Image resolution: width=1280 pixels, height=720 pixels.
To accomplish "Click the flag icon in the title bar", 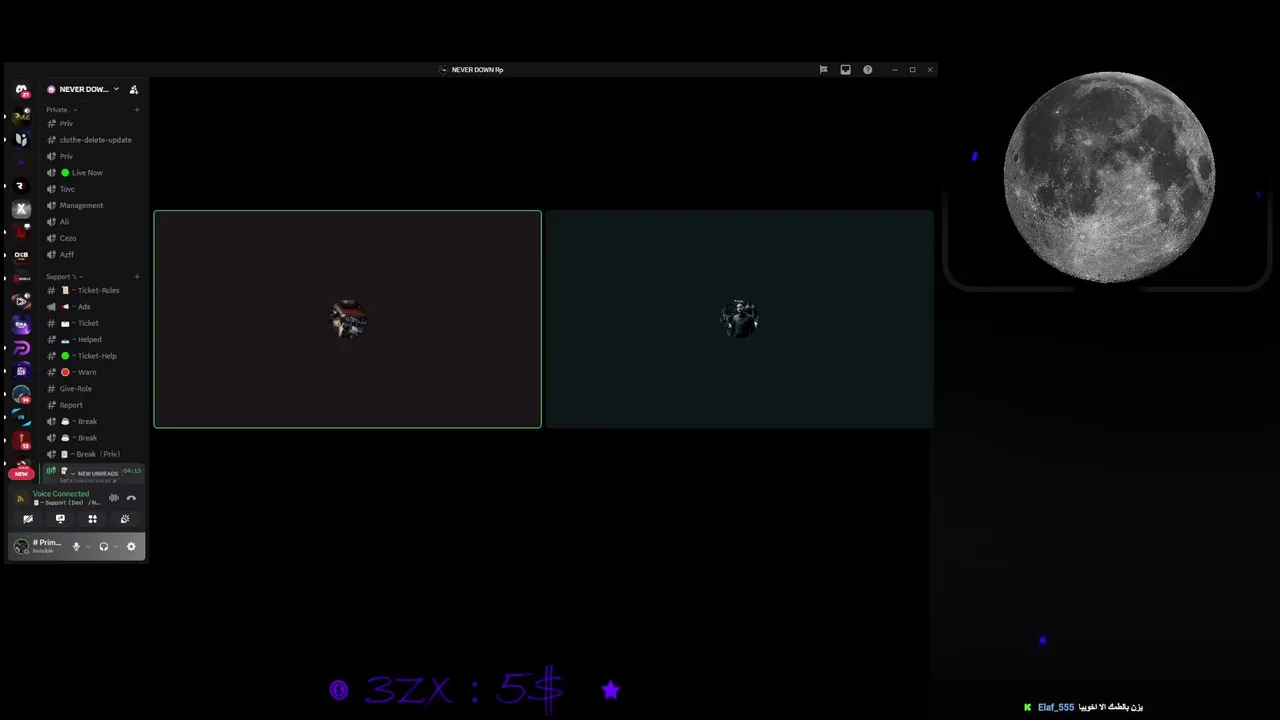I will coord(823,70).
